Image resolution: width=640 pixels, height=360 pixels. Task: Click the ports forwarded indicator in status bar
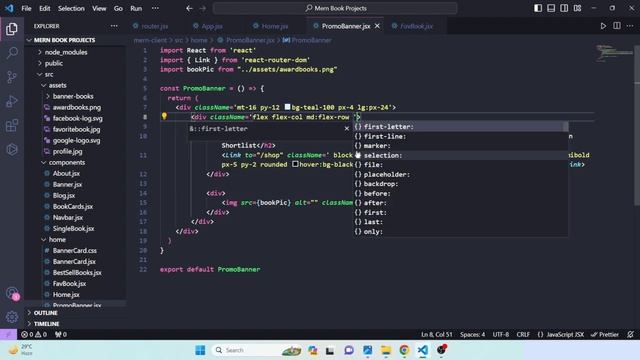click(61, 334)
